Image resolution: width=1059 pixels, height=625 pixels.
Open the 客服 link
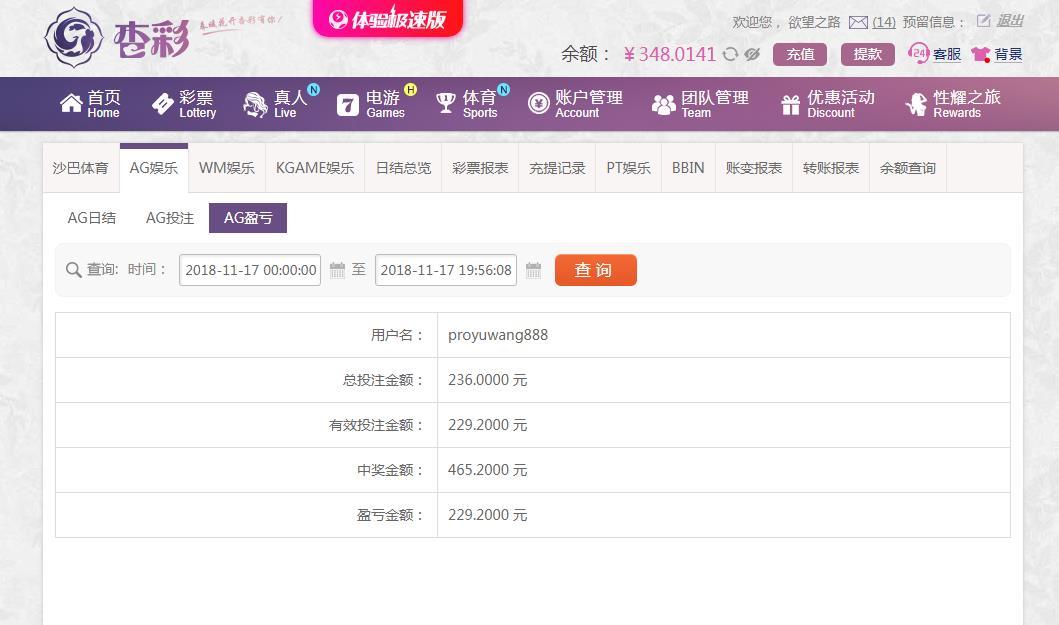coord(947,54)
